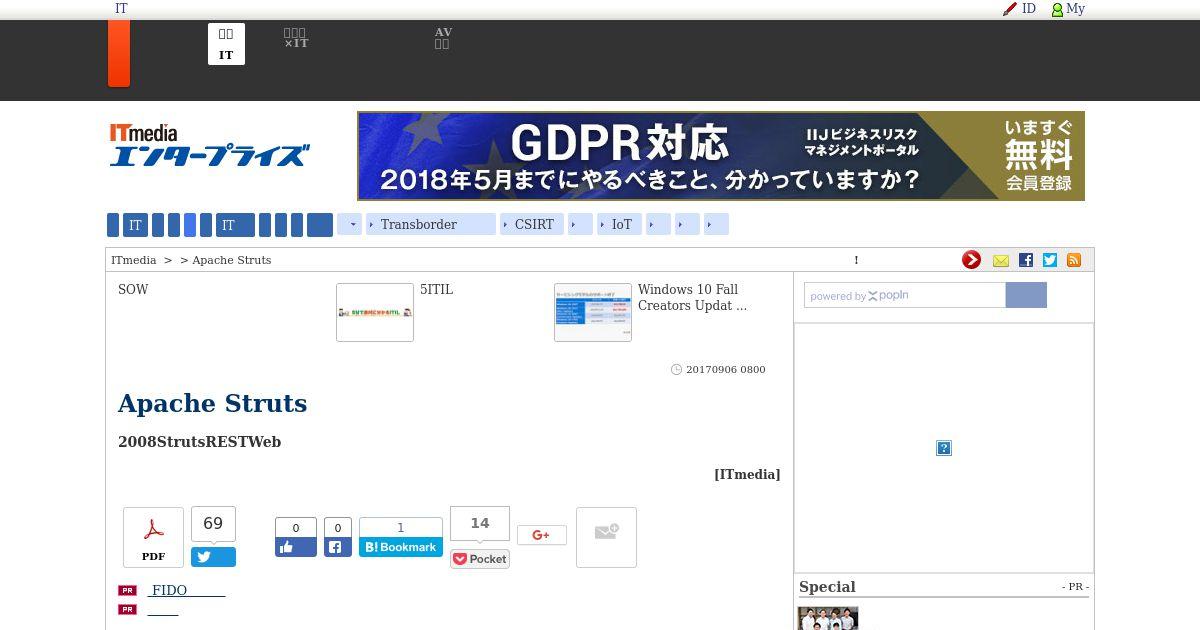Download the article as PDF
Viewport: 1200px width, 630px height.
153,537
